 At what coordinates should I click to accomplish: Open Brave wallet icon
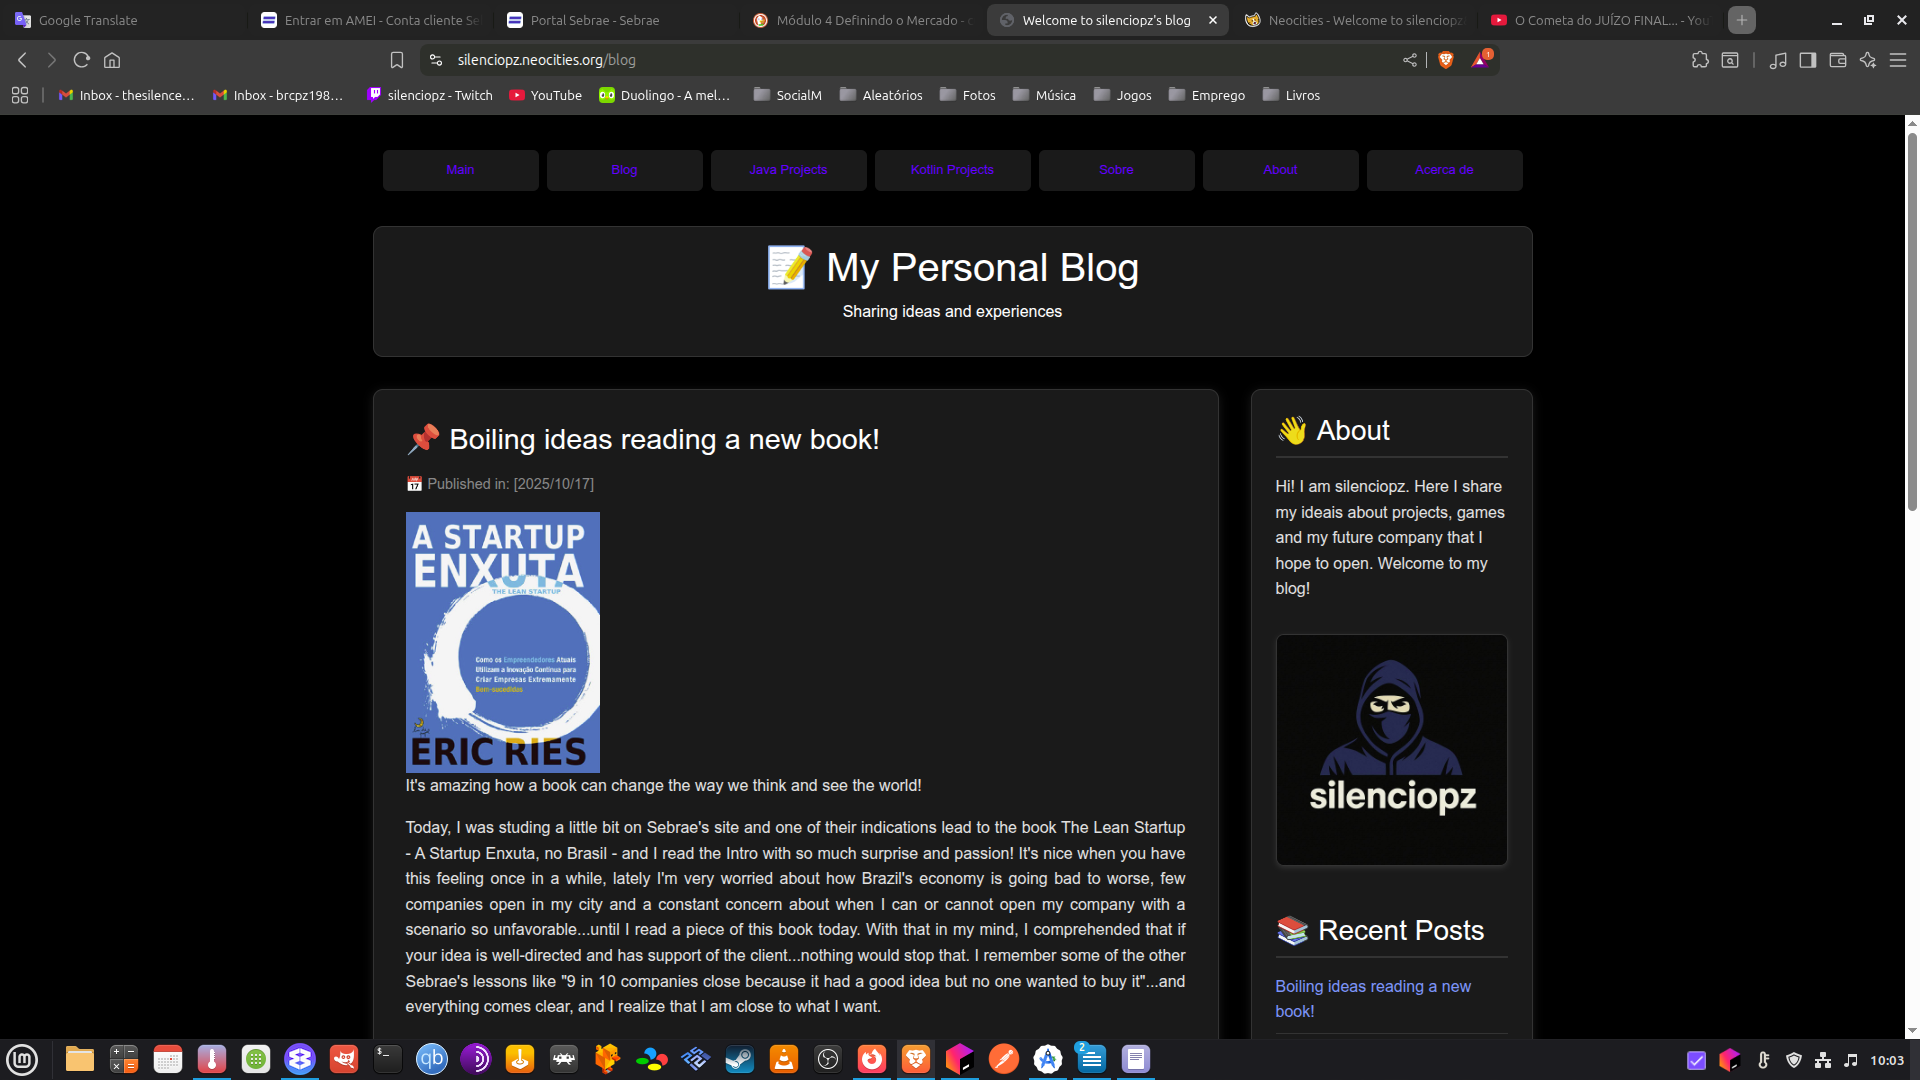(x=1837, y=60)
